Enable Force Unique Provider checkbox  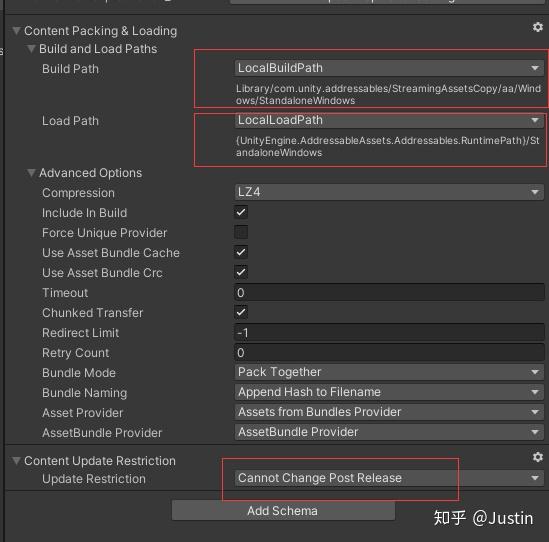click(241, 232)
